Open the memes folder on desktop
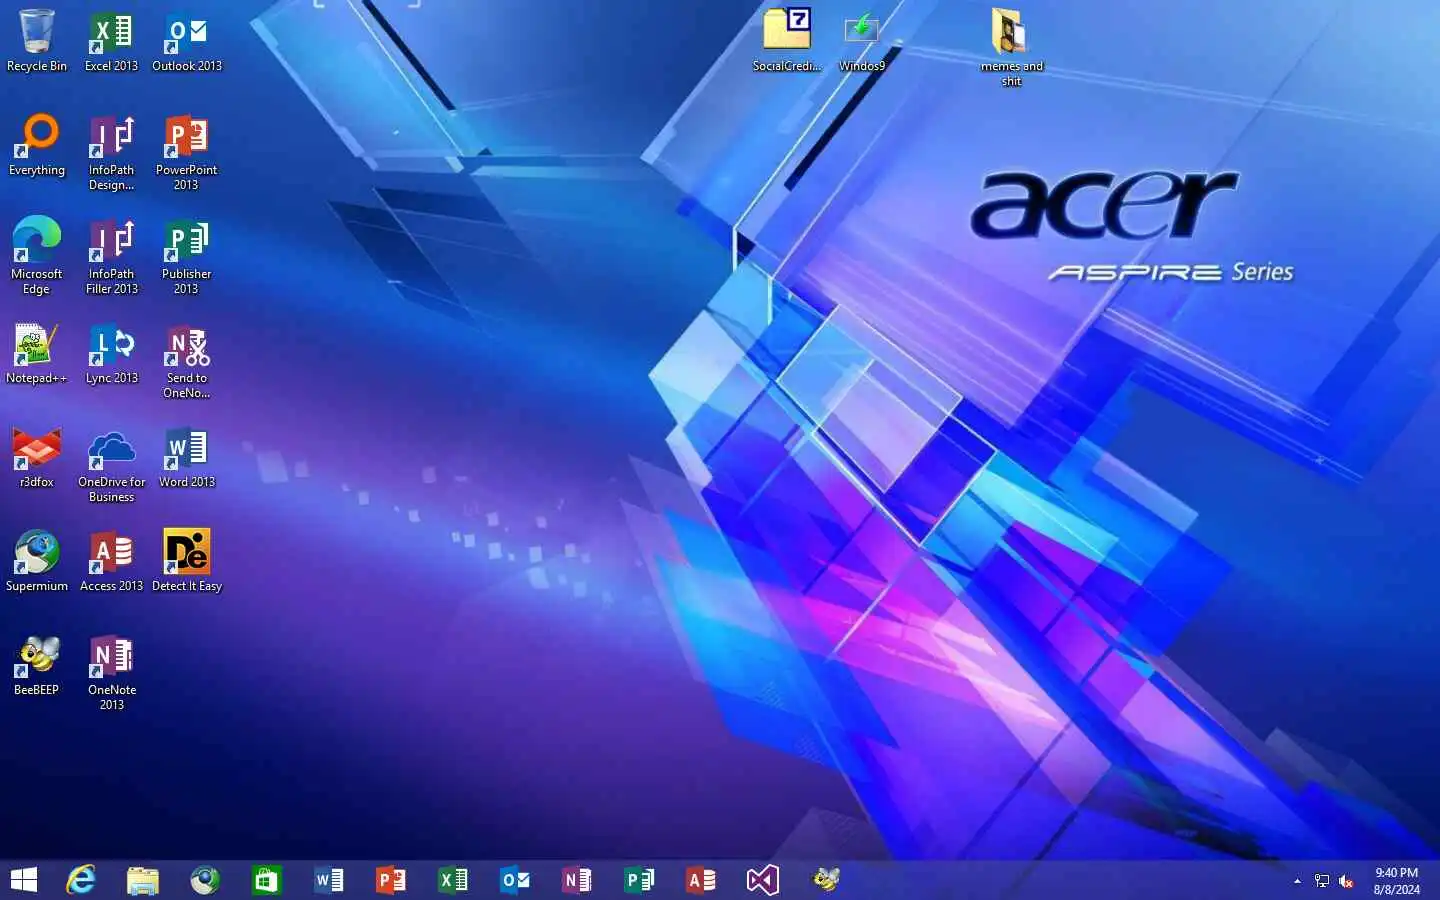 (1011, 47)
